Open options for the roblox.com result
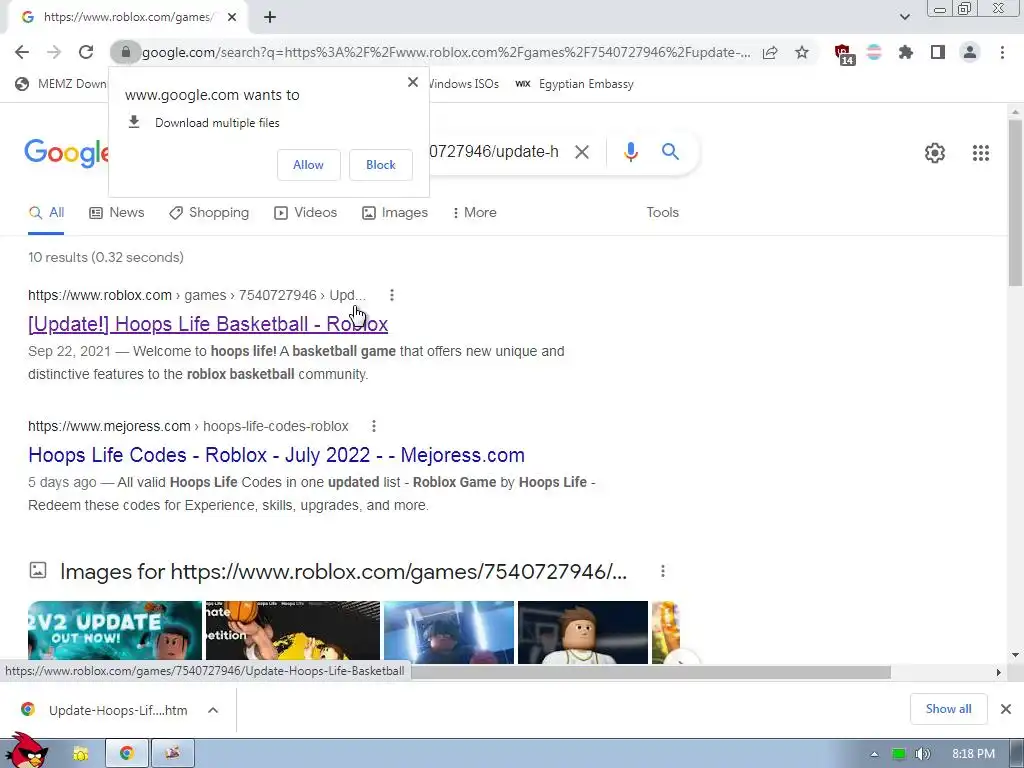 (392, 295)
